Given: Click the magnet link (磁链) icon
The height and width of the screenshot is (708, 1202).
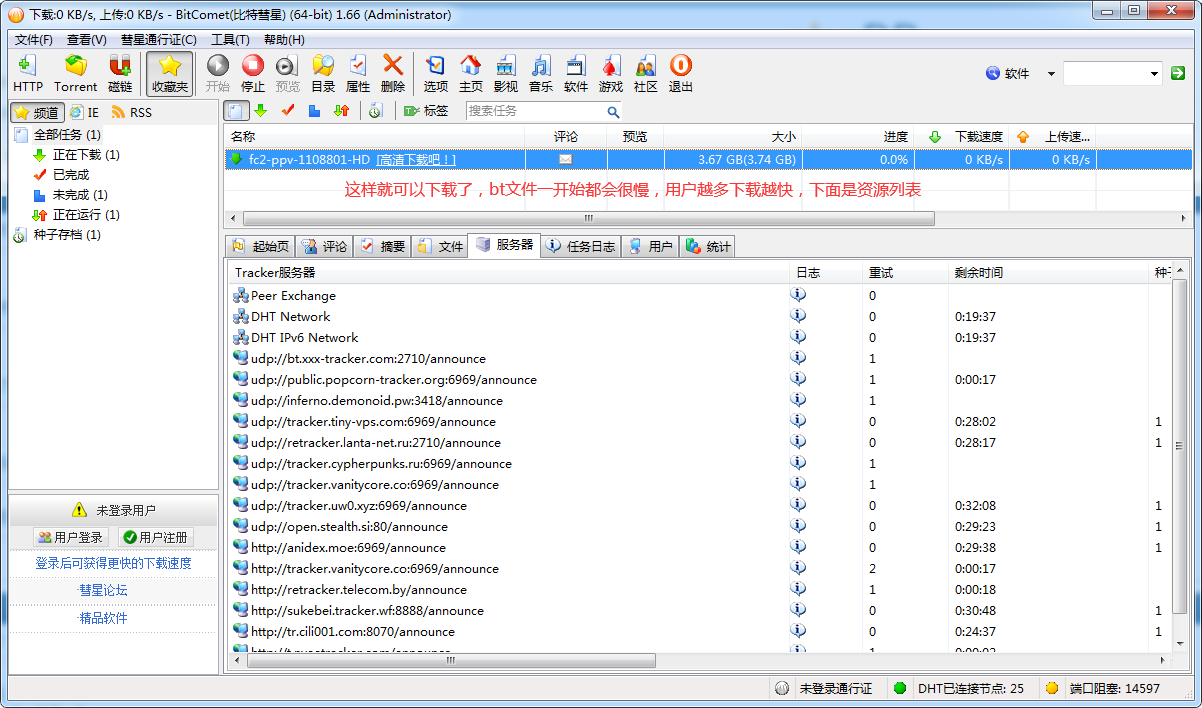Looking at the screenshot, I should [120, 73].
